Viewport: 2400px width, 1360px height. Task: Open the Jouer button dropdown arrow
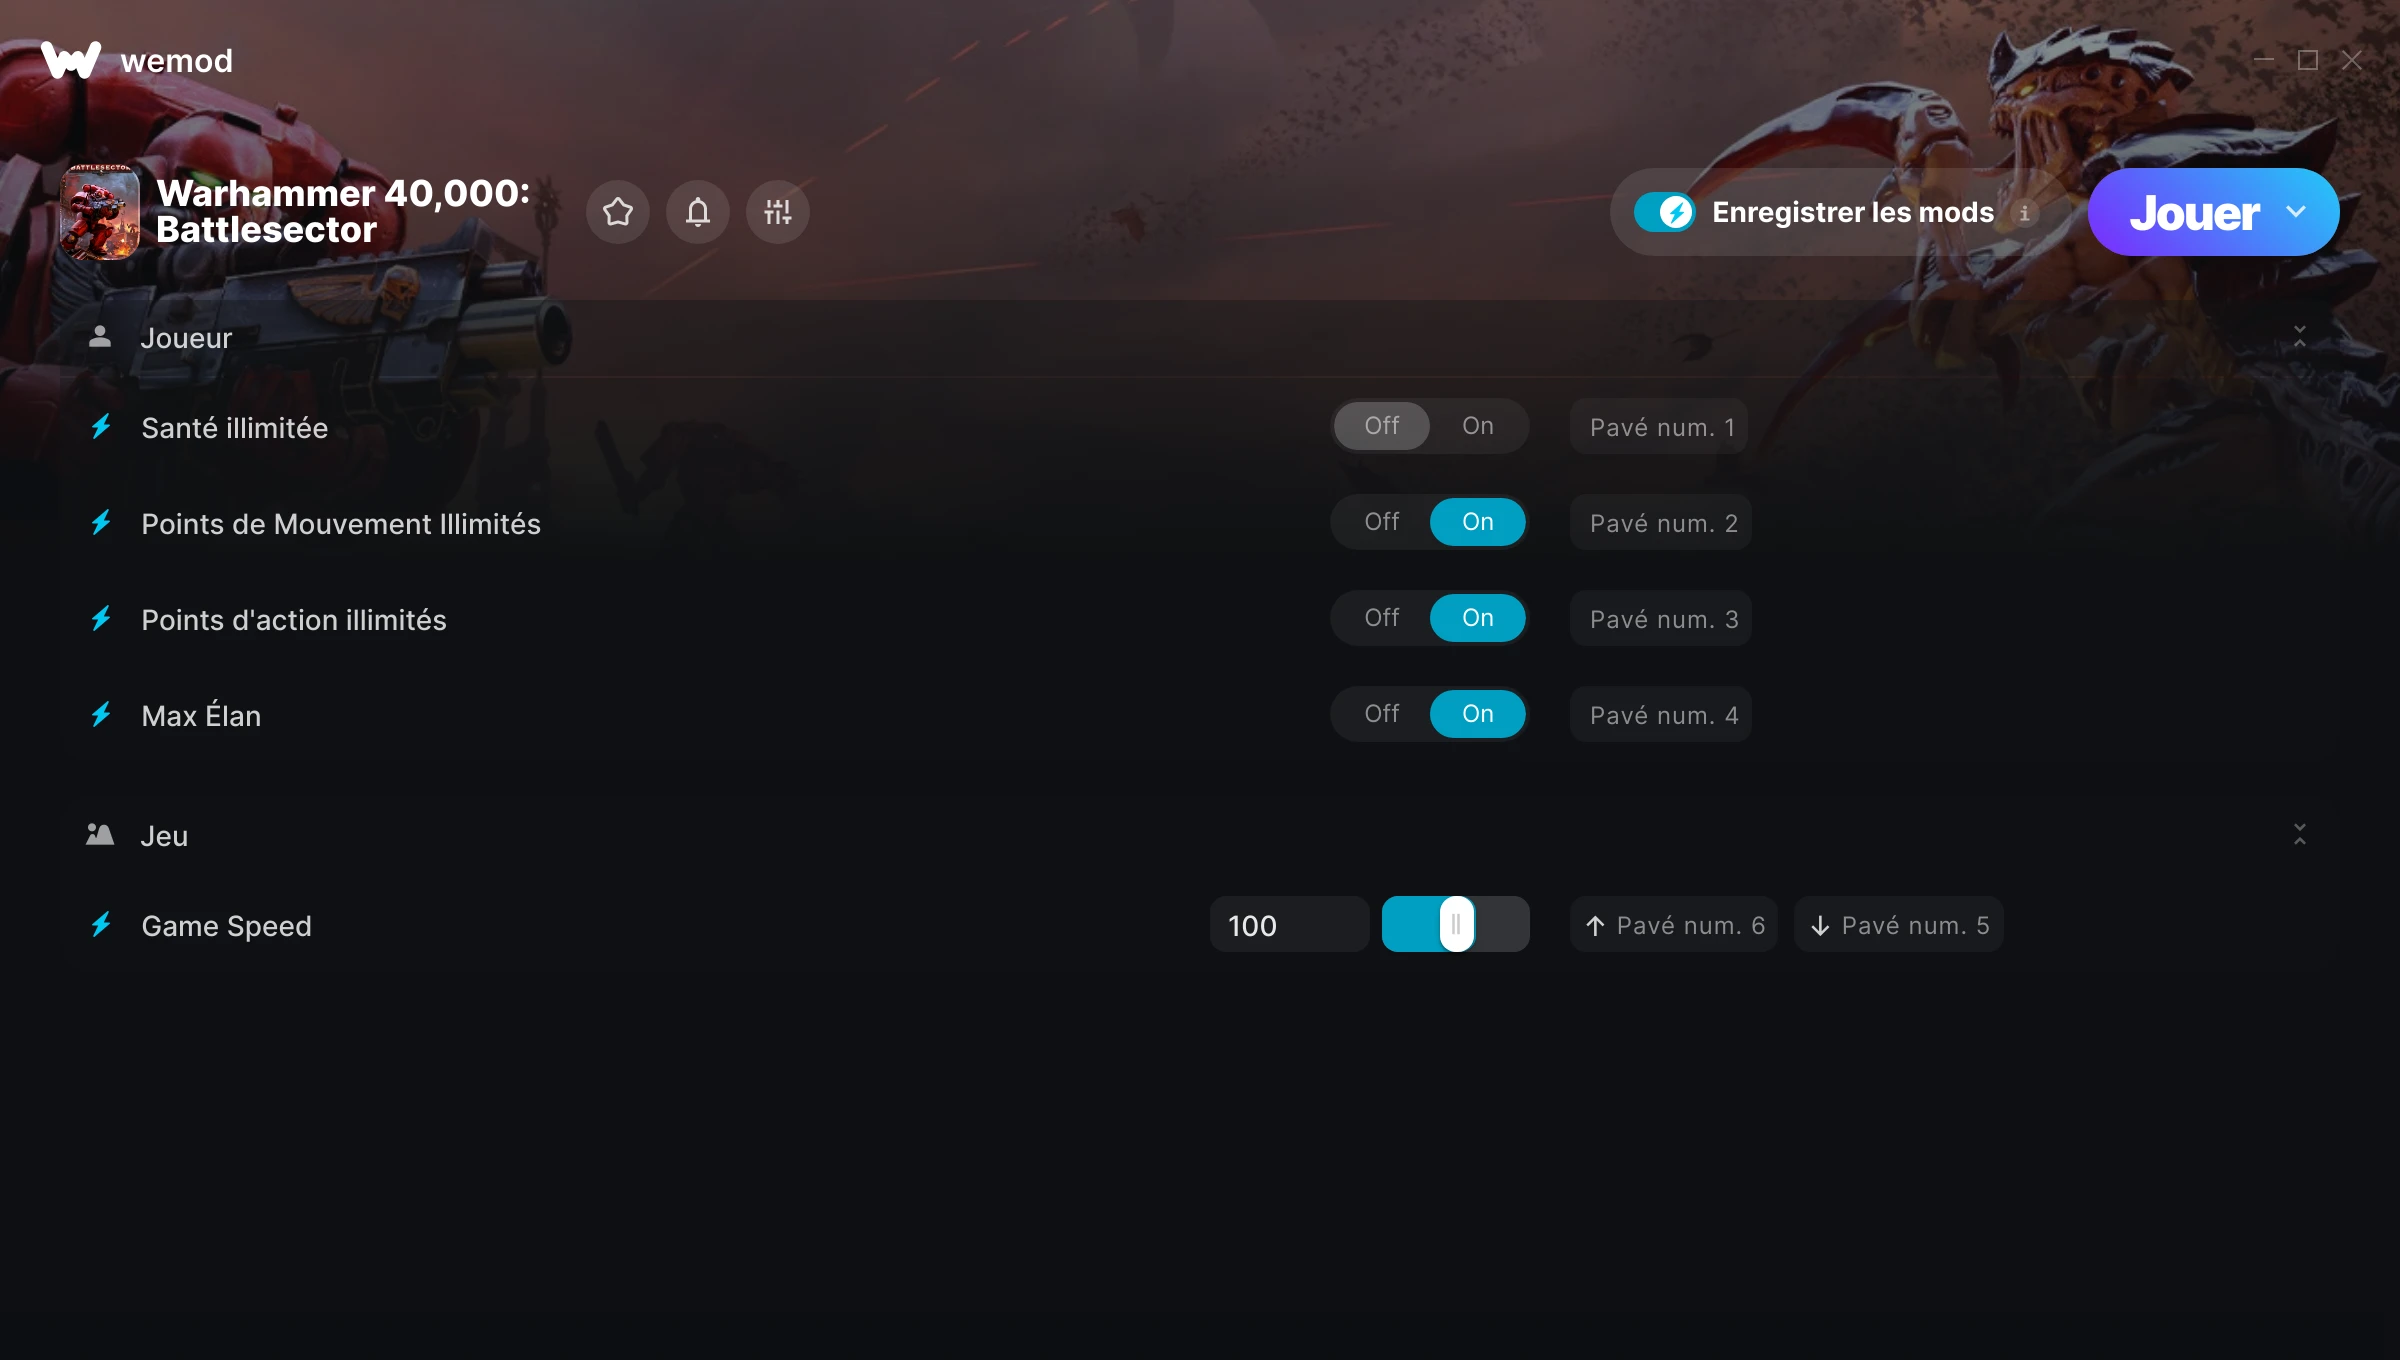tap(2296, 212)
